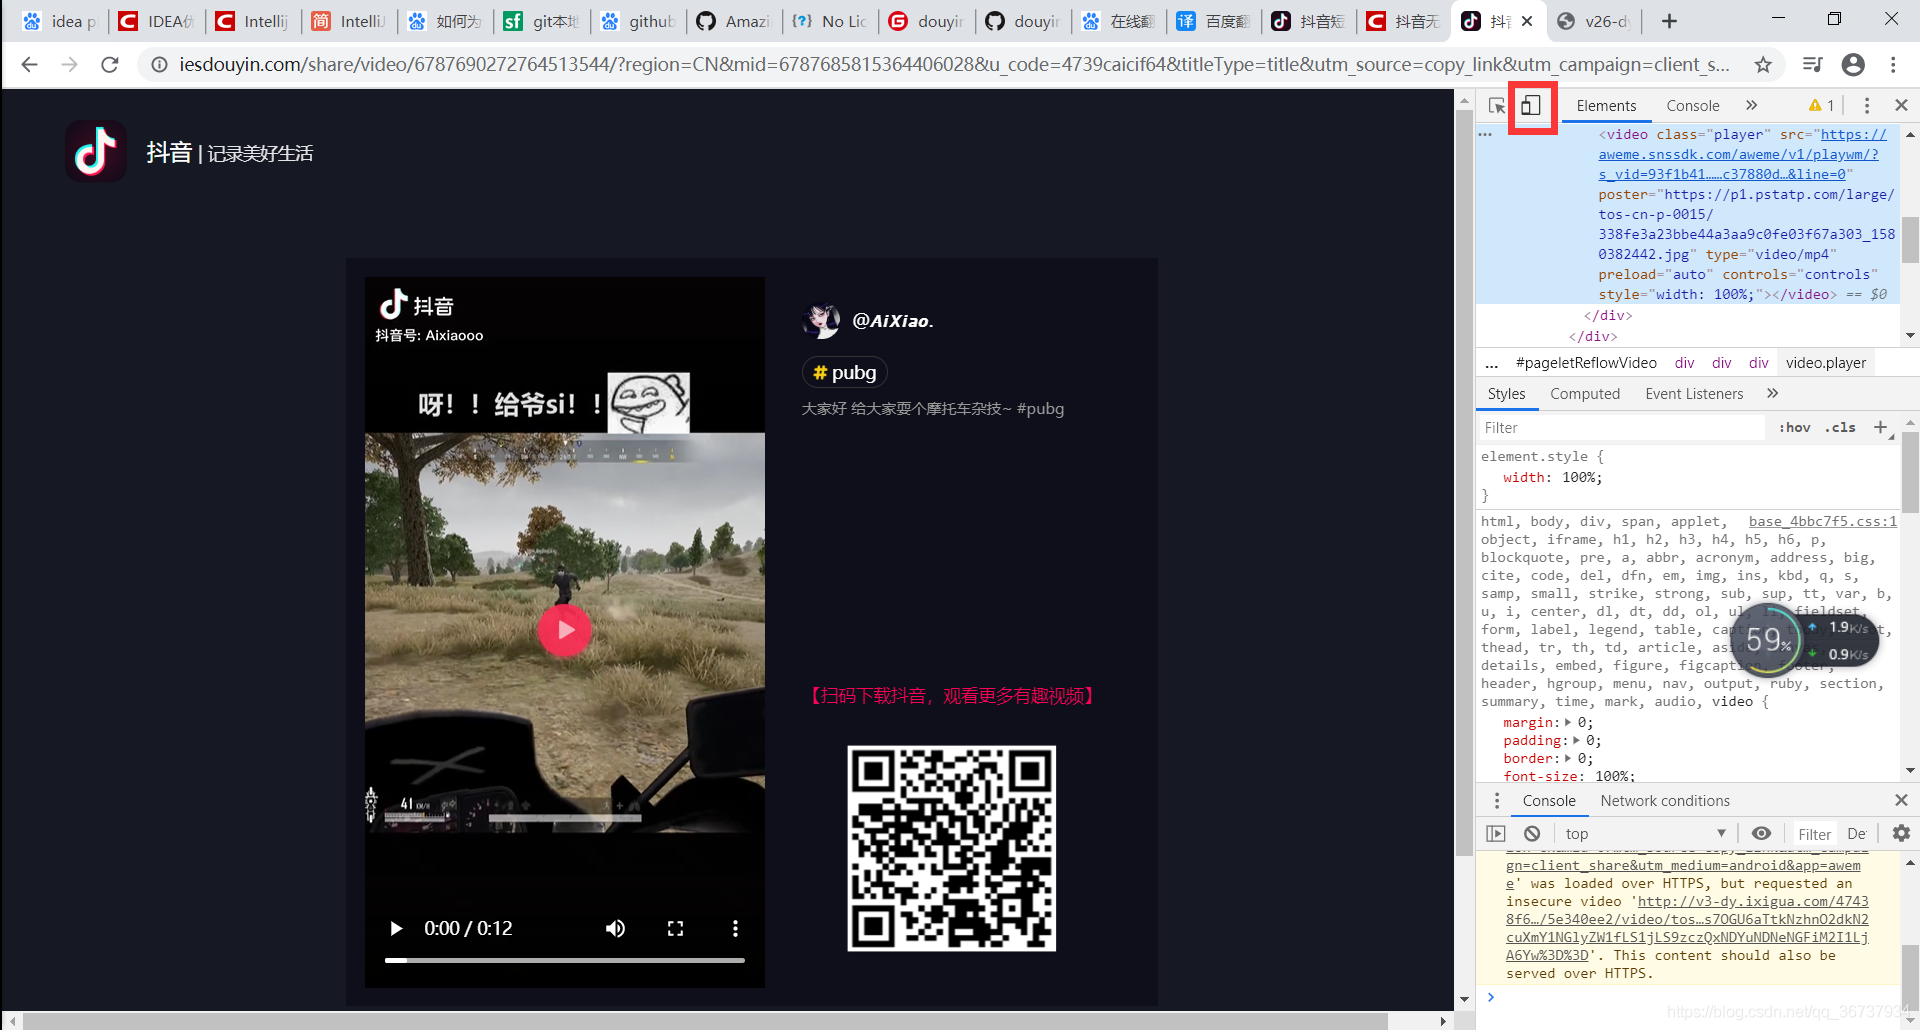
Task: Expand the margin property triangle
Action: coord(1568,722)
